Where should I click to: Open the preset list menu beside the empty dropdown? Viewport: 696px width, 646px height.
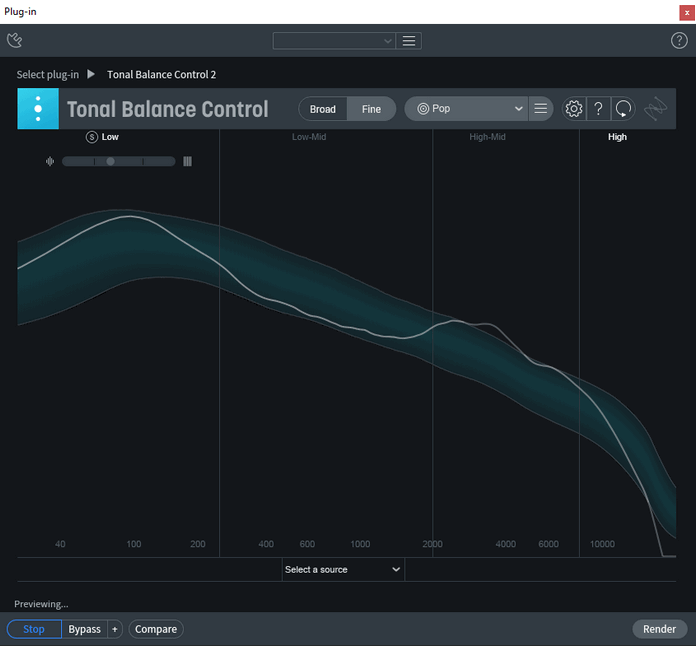[x=408, y=41]
